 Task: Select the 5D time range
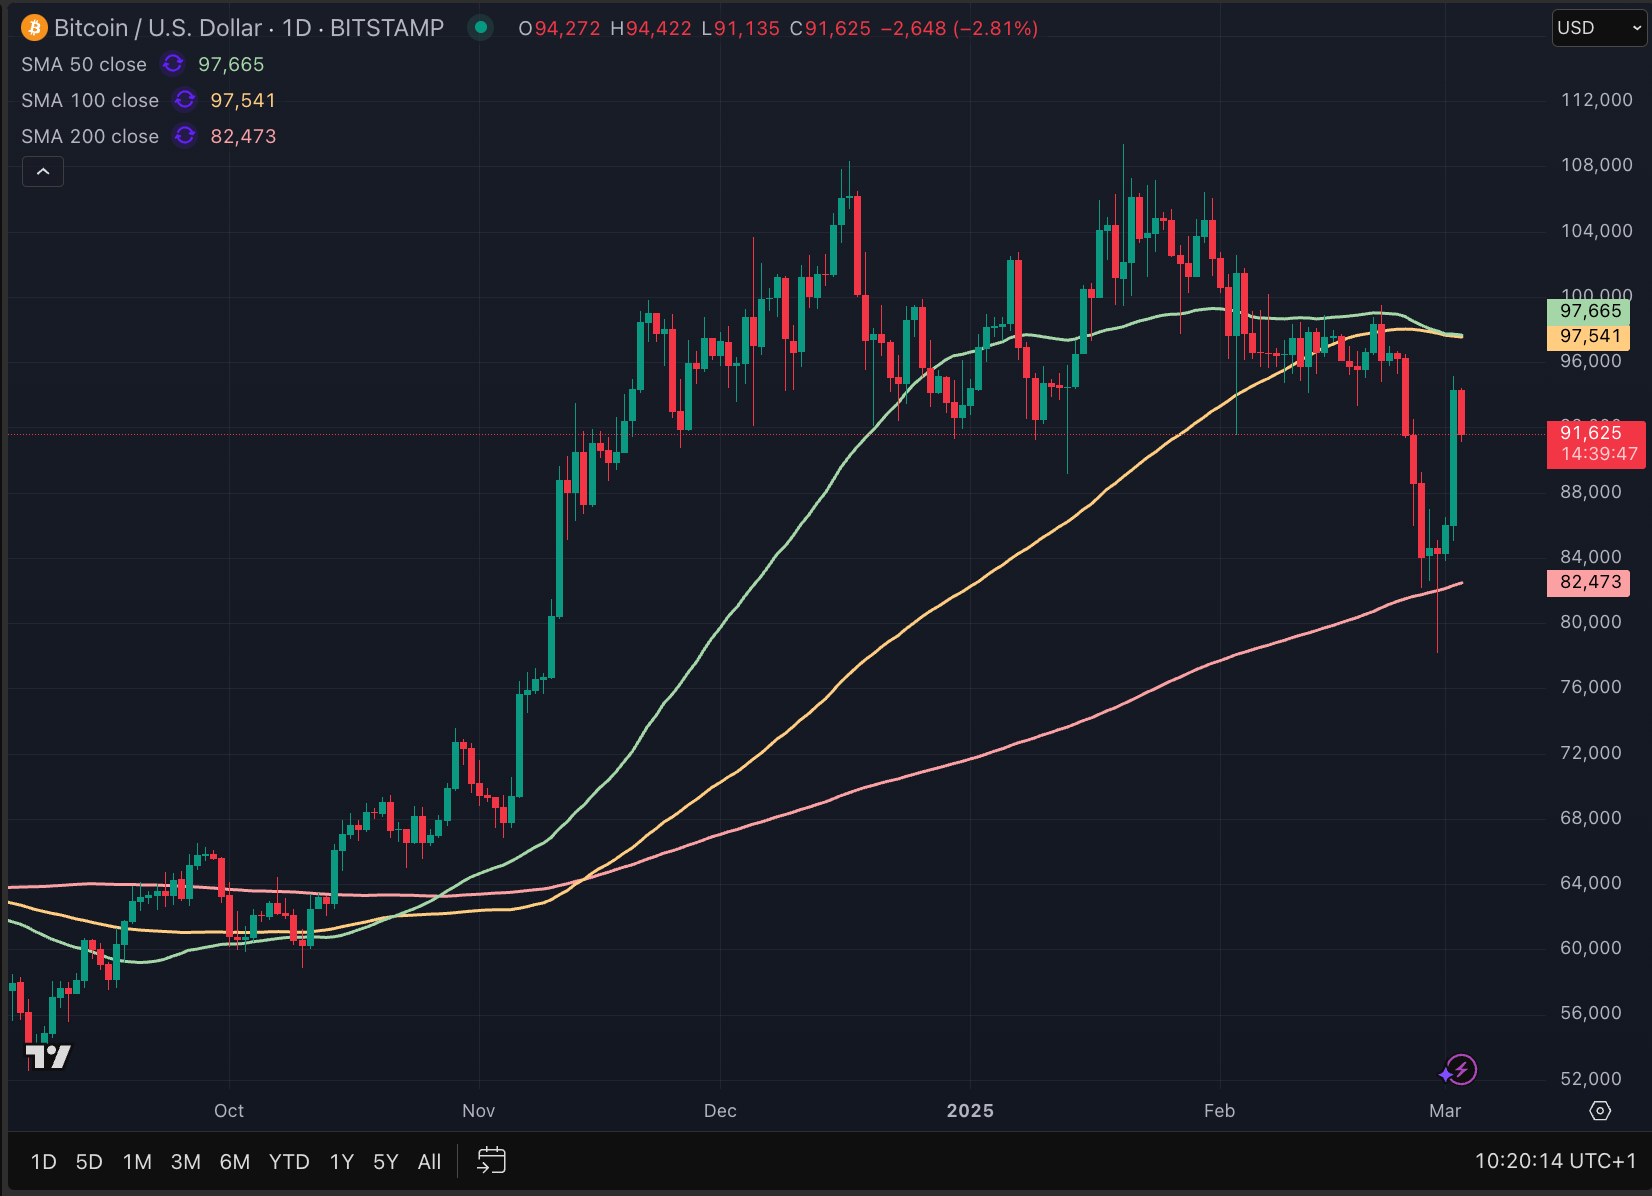pos(89,1162)
